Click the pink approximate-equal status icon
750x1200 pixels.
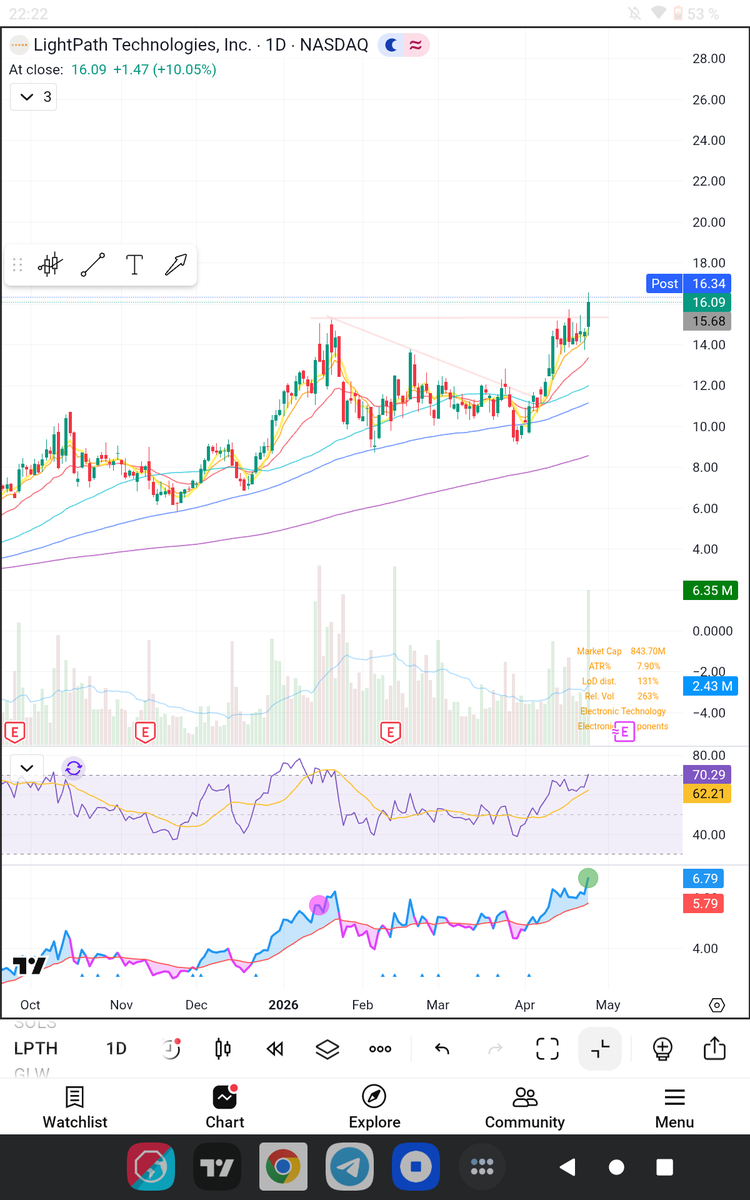coord(415,45)
